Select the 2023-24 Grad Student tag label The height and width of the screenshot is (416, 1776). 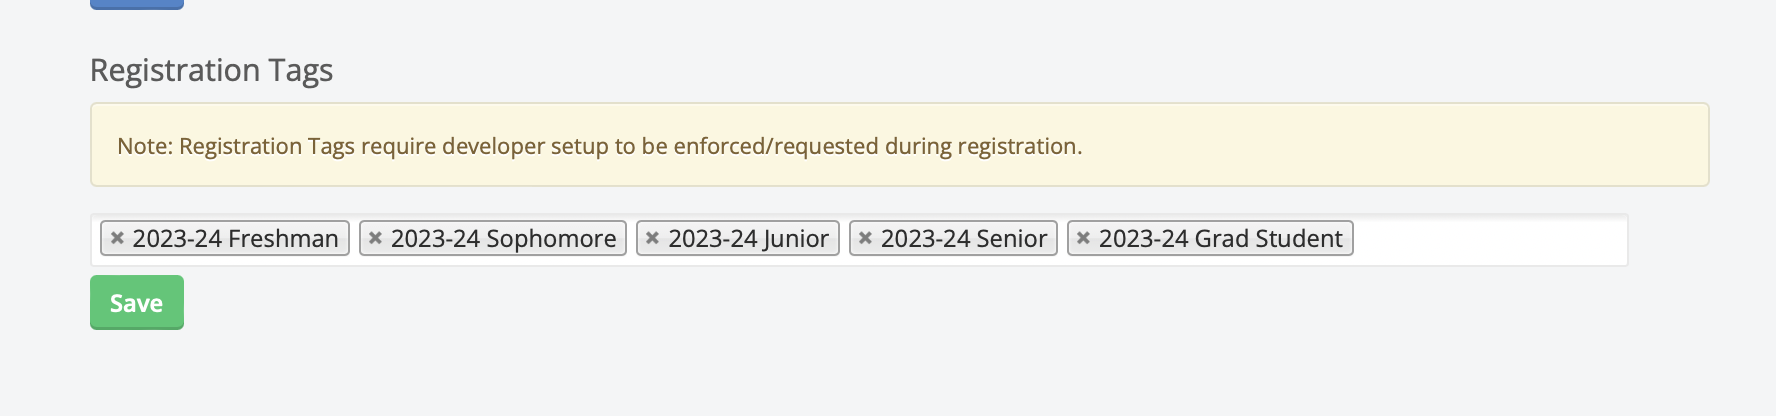(x=1220, y=239)
